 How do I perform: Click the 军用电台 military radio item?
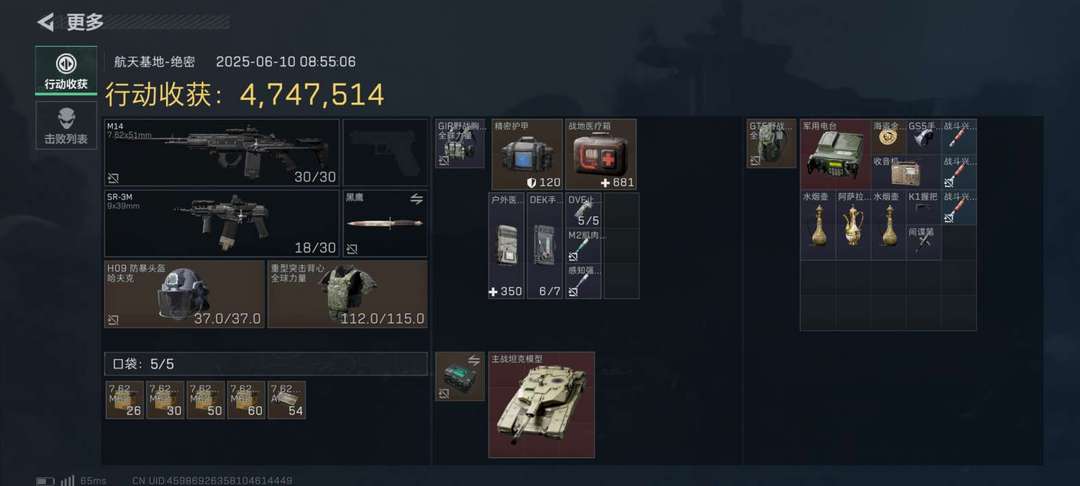click(x=835, y=154)
